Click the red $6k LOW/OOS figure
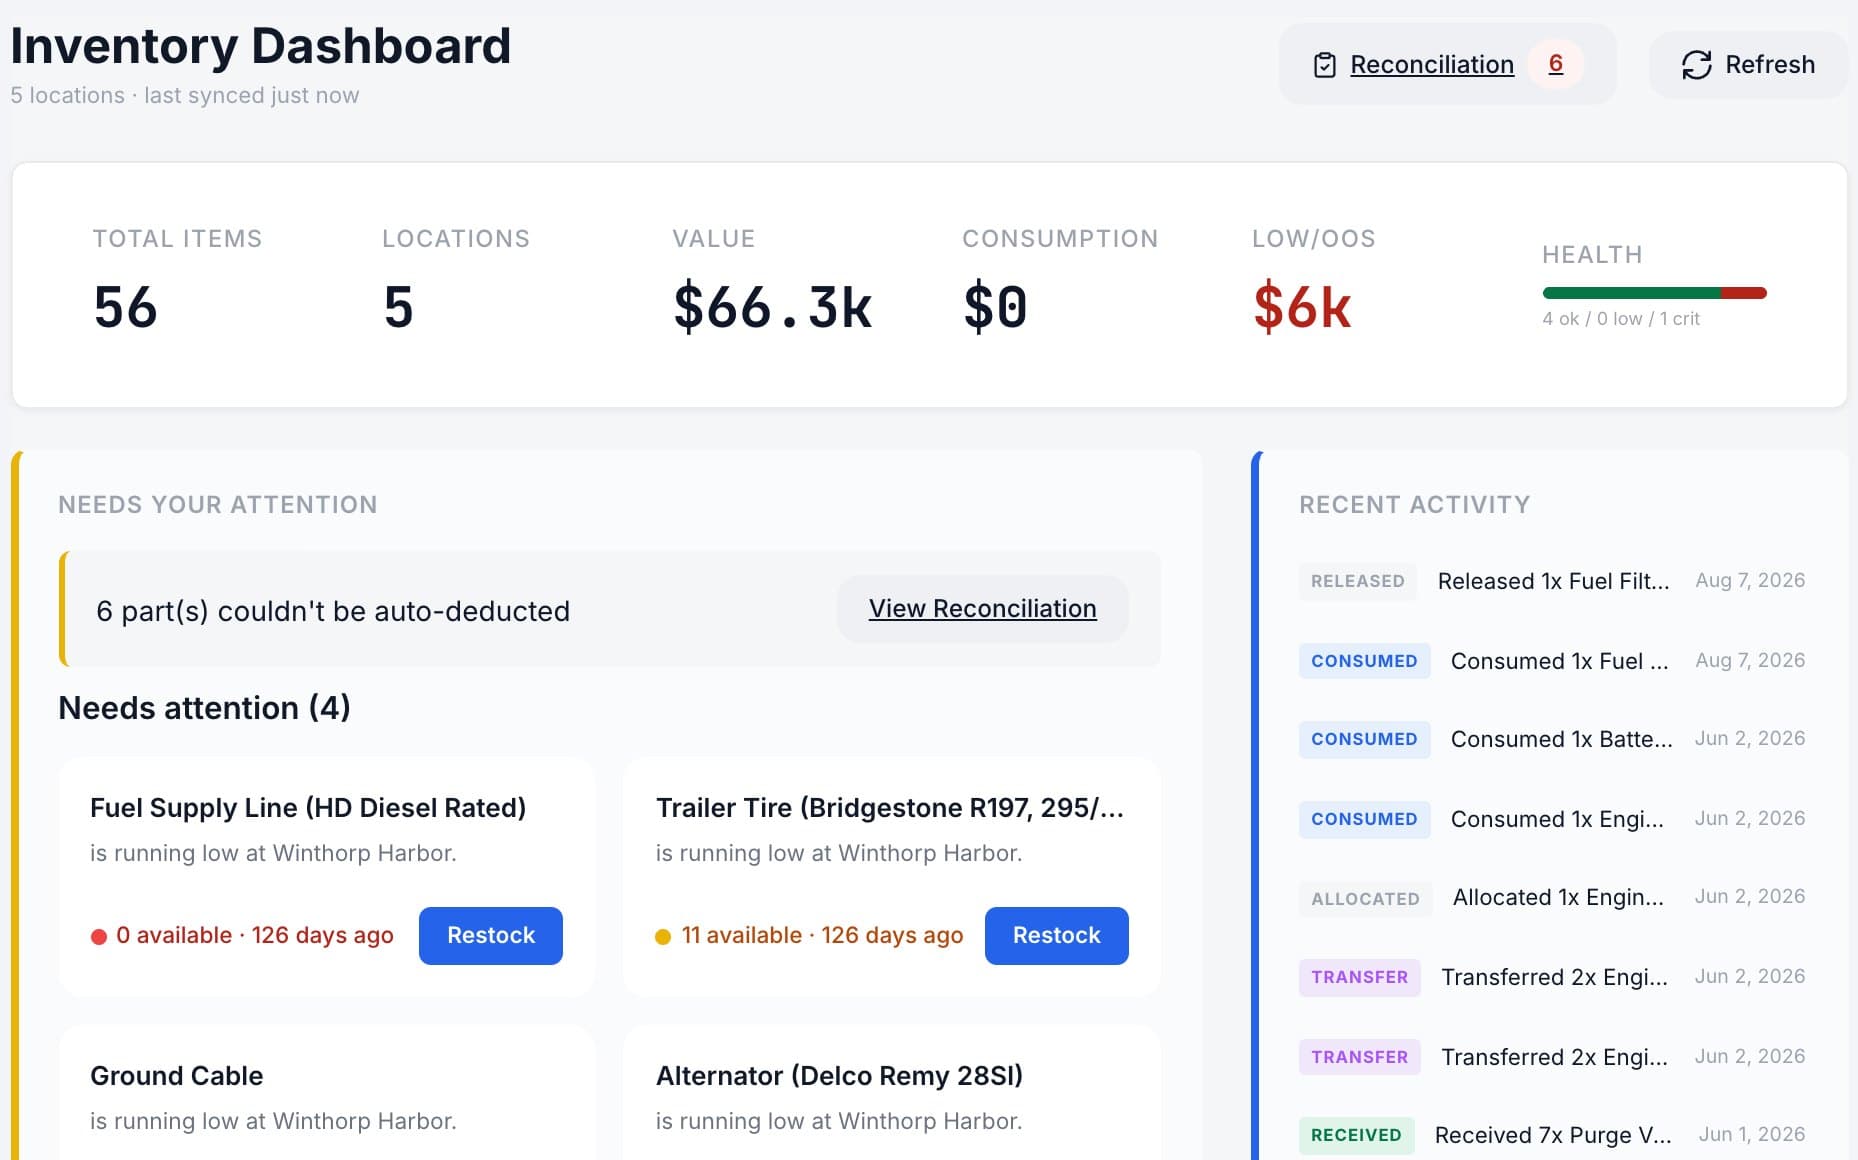 coord(1302,307)
